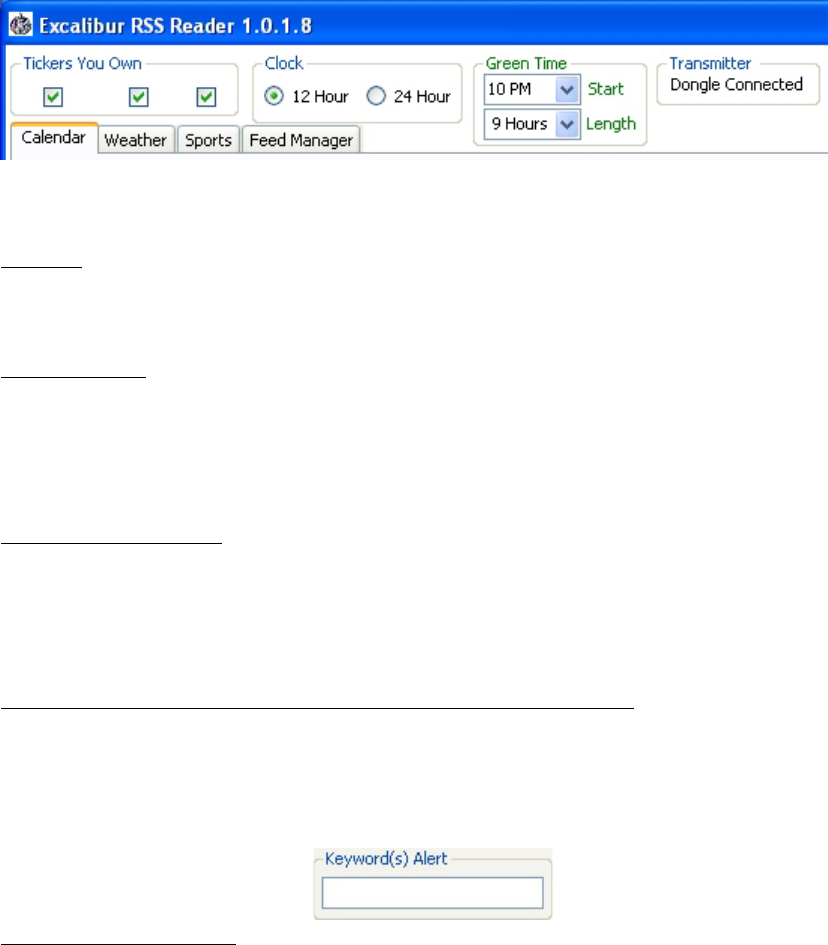Toggle the first Tickers You Own checkbox

[53, 96]
